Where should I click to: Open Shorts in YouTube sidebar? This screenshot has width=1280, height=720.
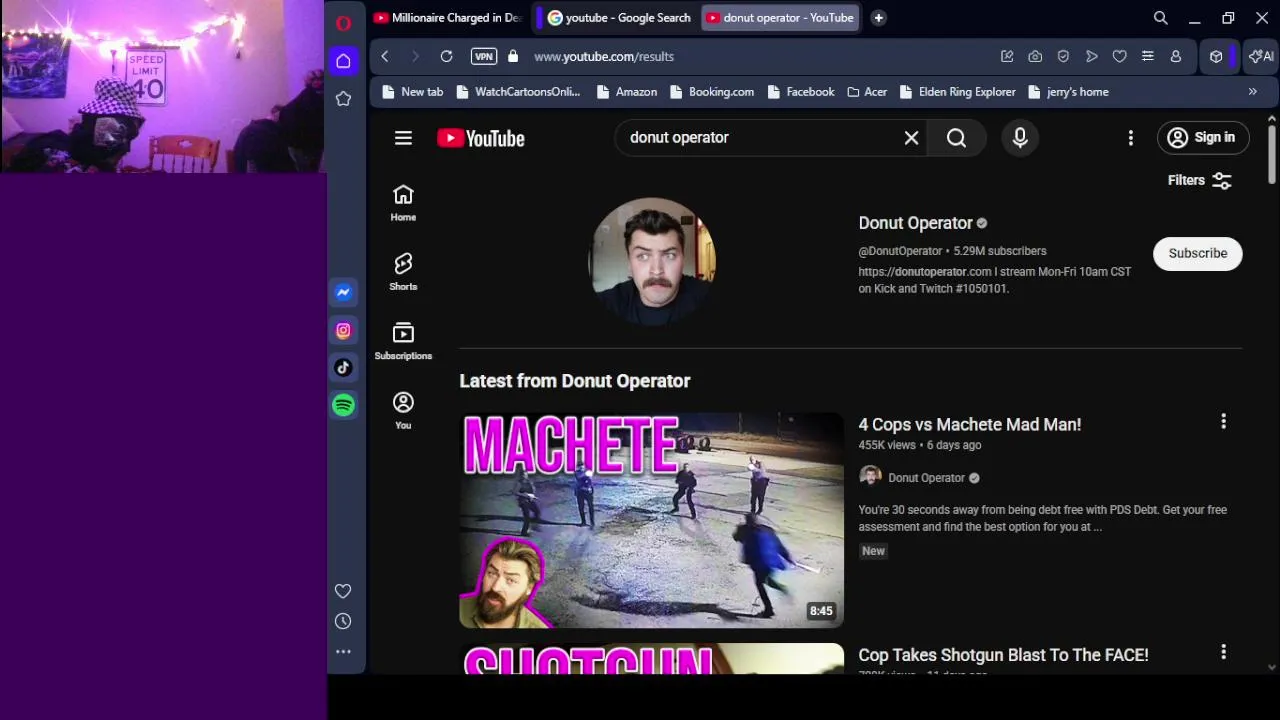[403, 272]
